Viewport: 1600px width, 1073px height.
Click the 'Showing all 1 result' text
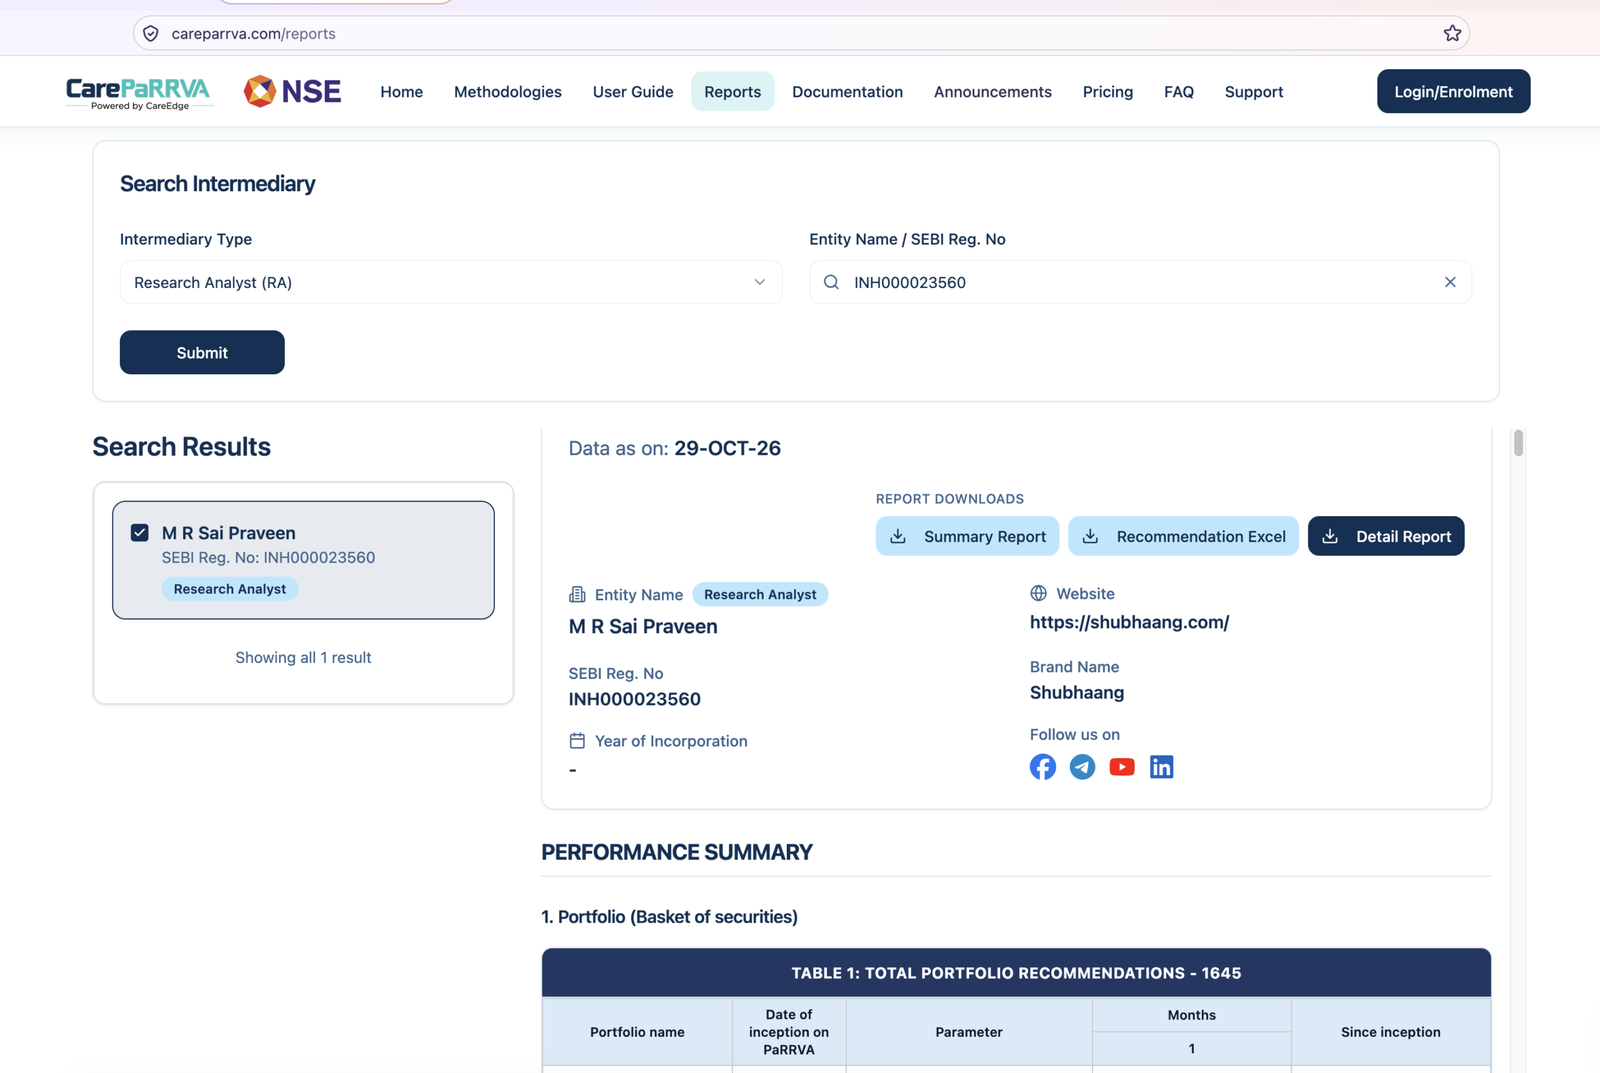click(303, 657)
